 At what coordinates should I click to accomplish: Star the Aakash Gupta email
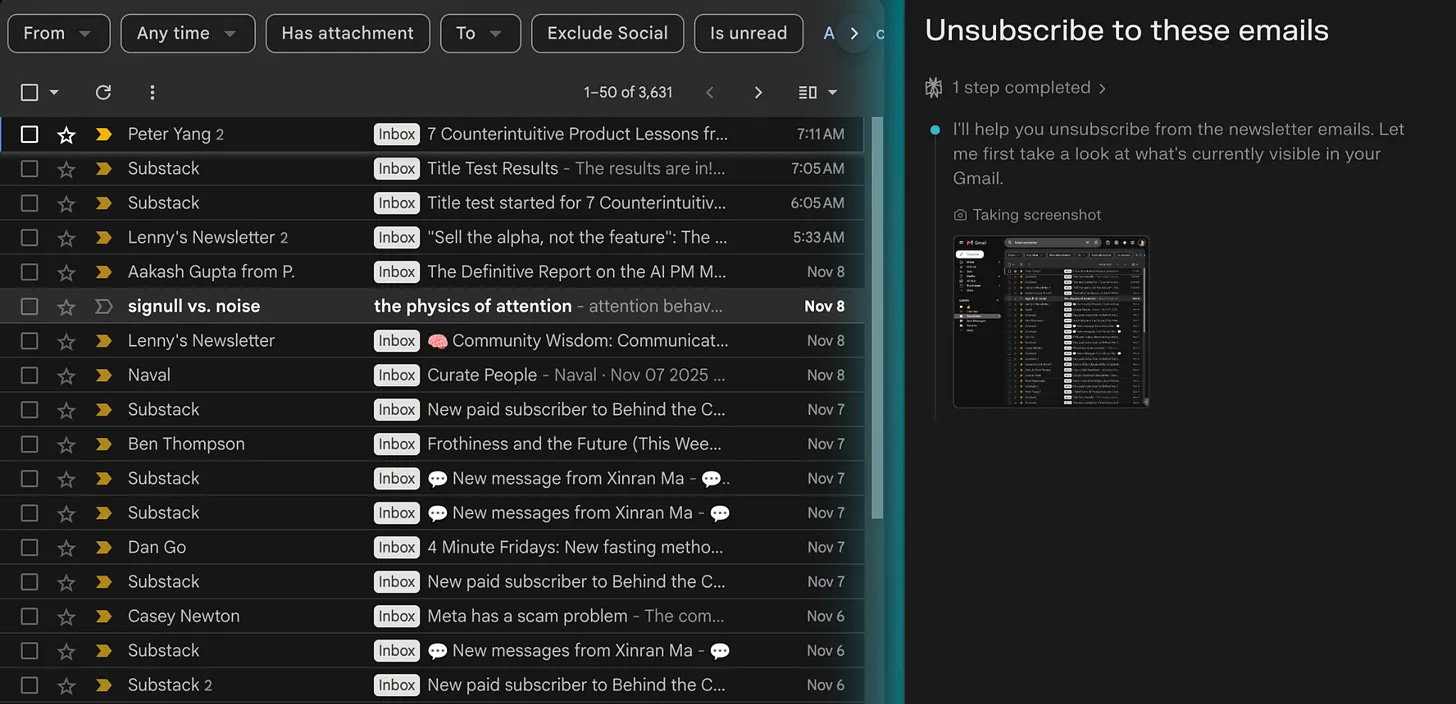(x=66, y=272)
